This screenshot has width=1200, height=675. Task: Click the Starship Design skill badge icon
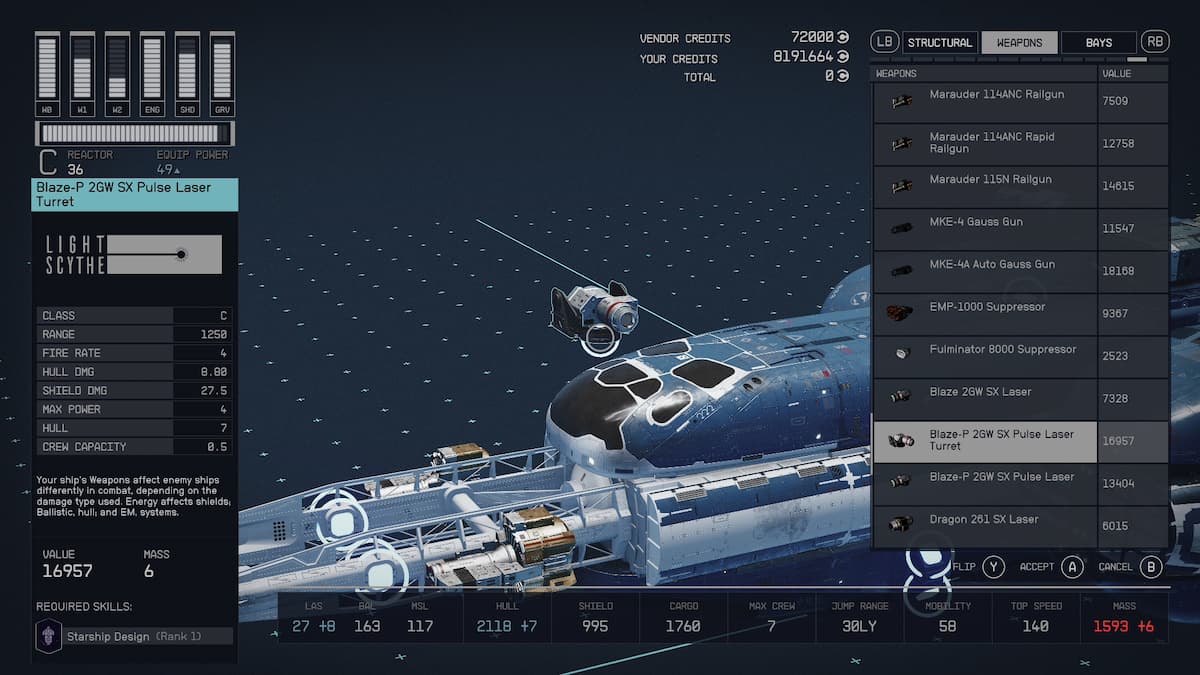click(49, 636)
